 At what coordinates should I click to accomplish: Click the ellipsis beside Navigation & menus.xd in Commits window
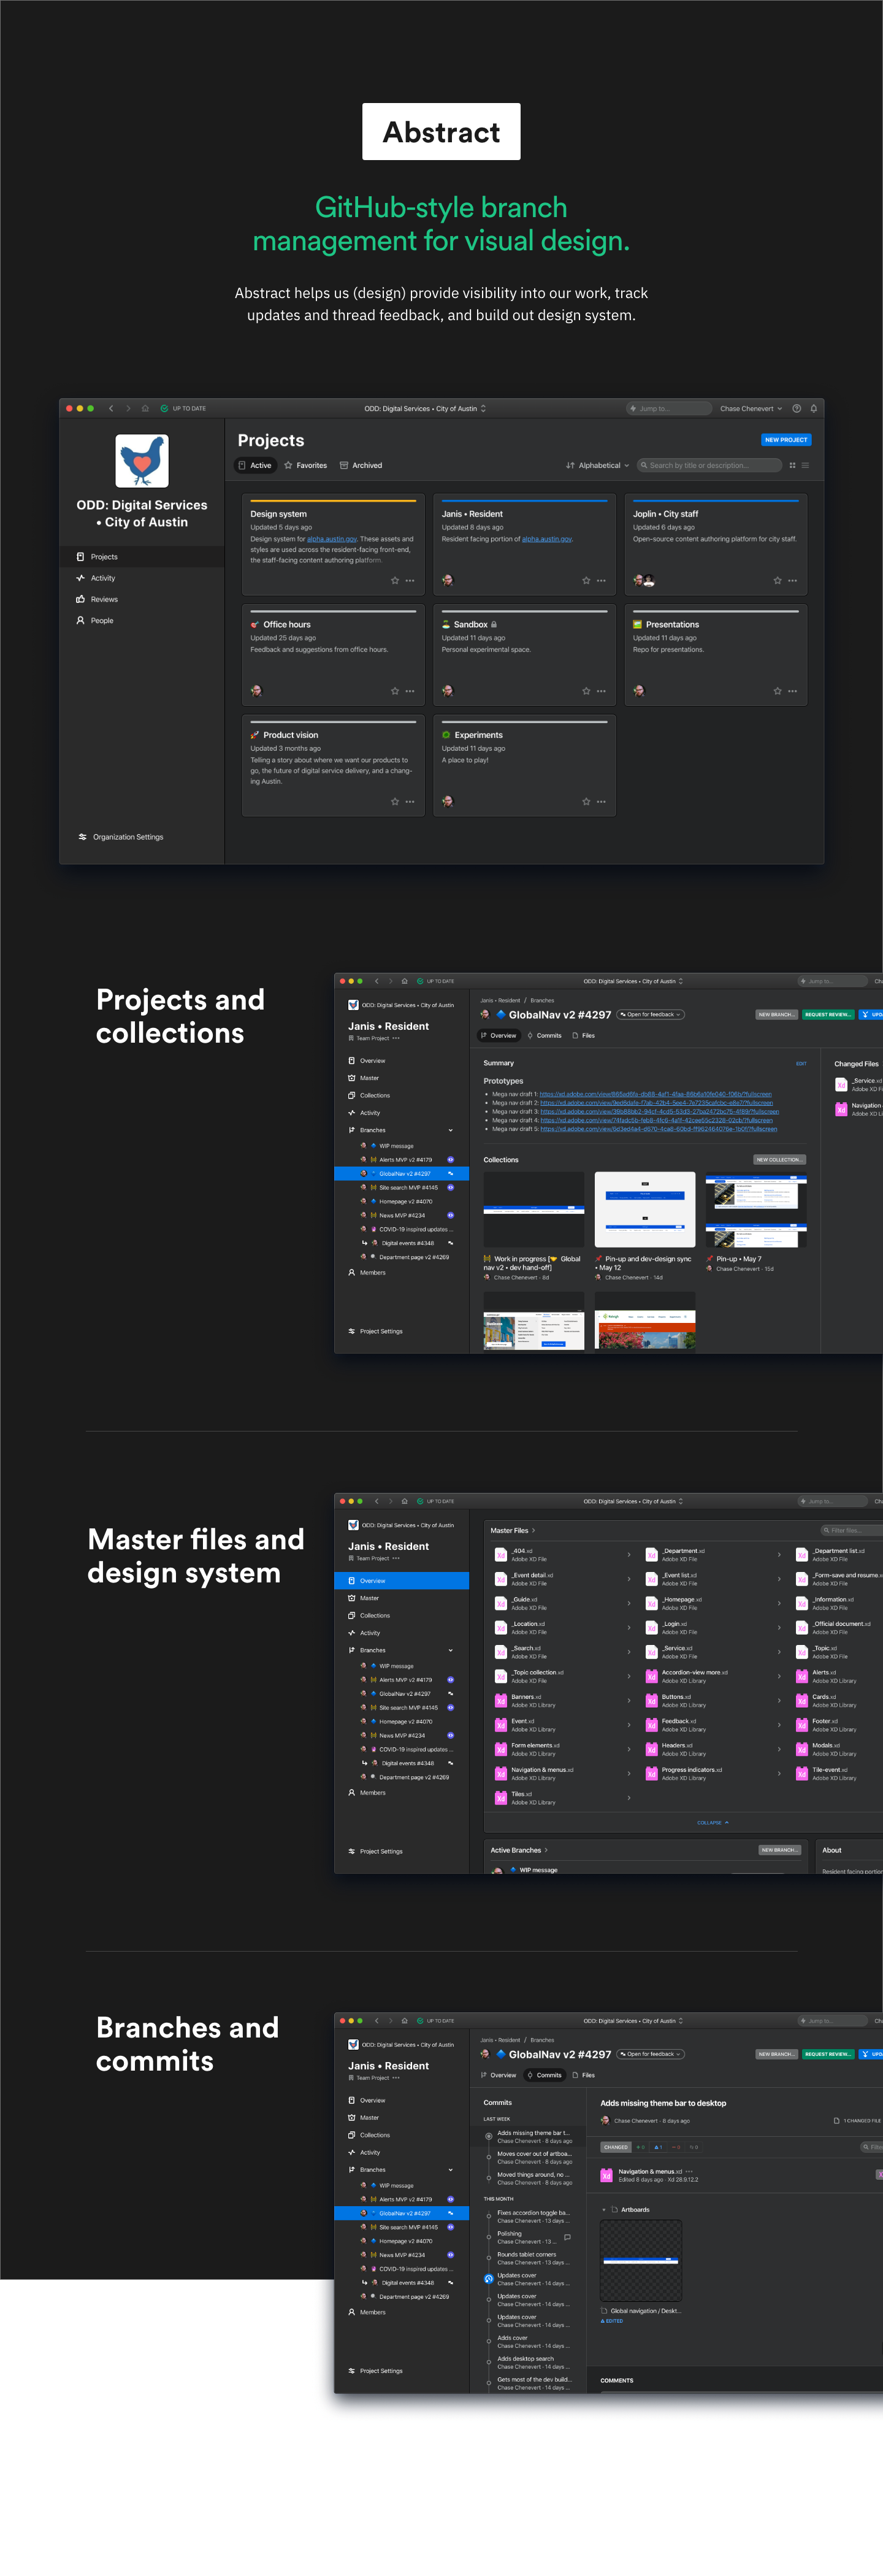click(x=690, y=2171)
